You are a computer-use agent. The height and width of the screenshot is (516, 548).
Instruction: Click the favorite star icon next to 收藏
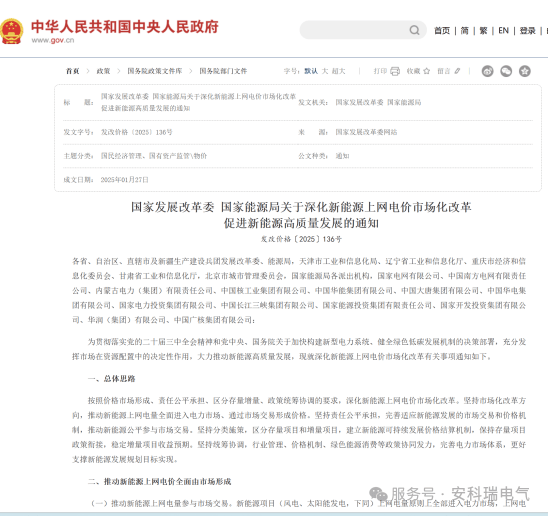pyautogui.click(x=427, y=71)
